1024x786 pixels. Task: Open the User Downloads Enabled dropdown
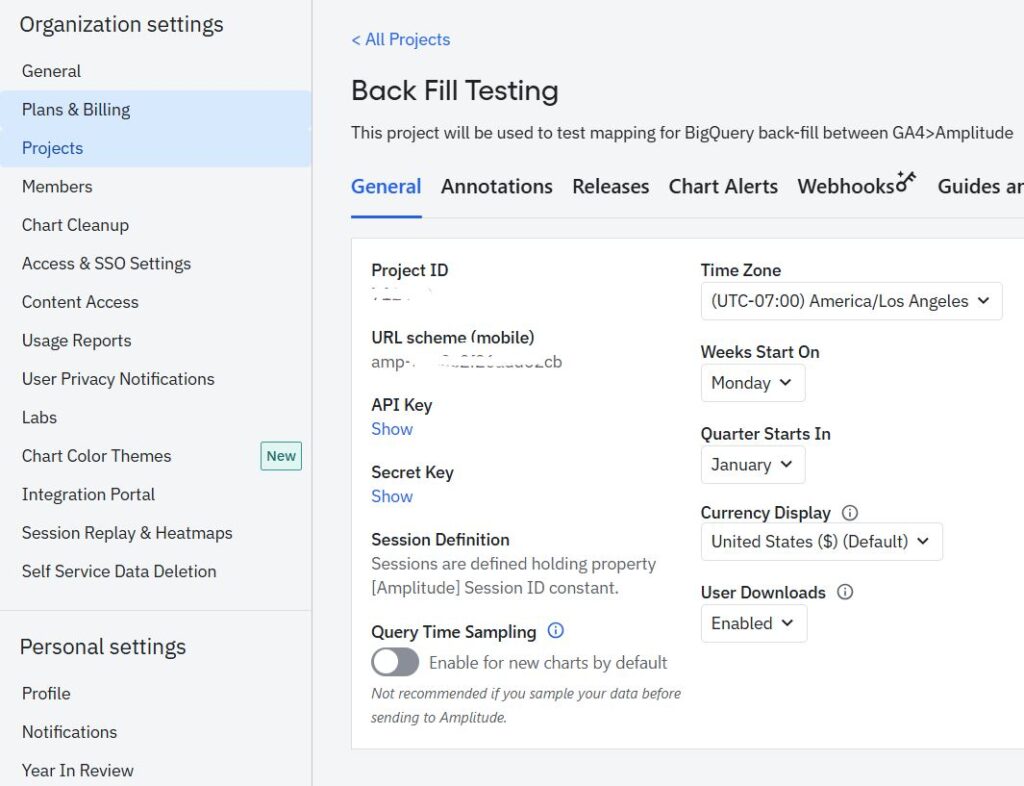pyautogui.click(x=753, y=624)
